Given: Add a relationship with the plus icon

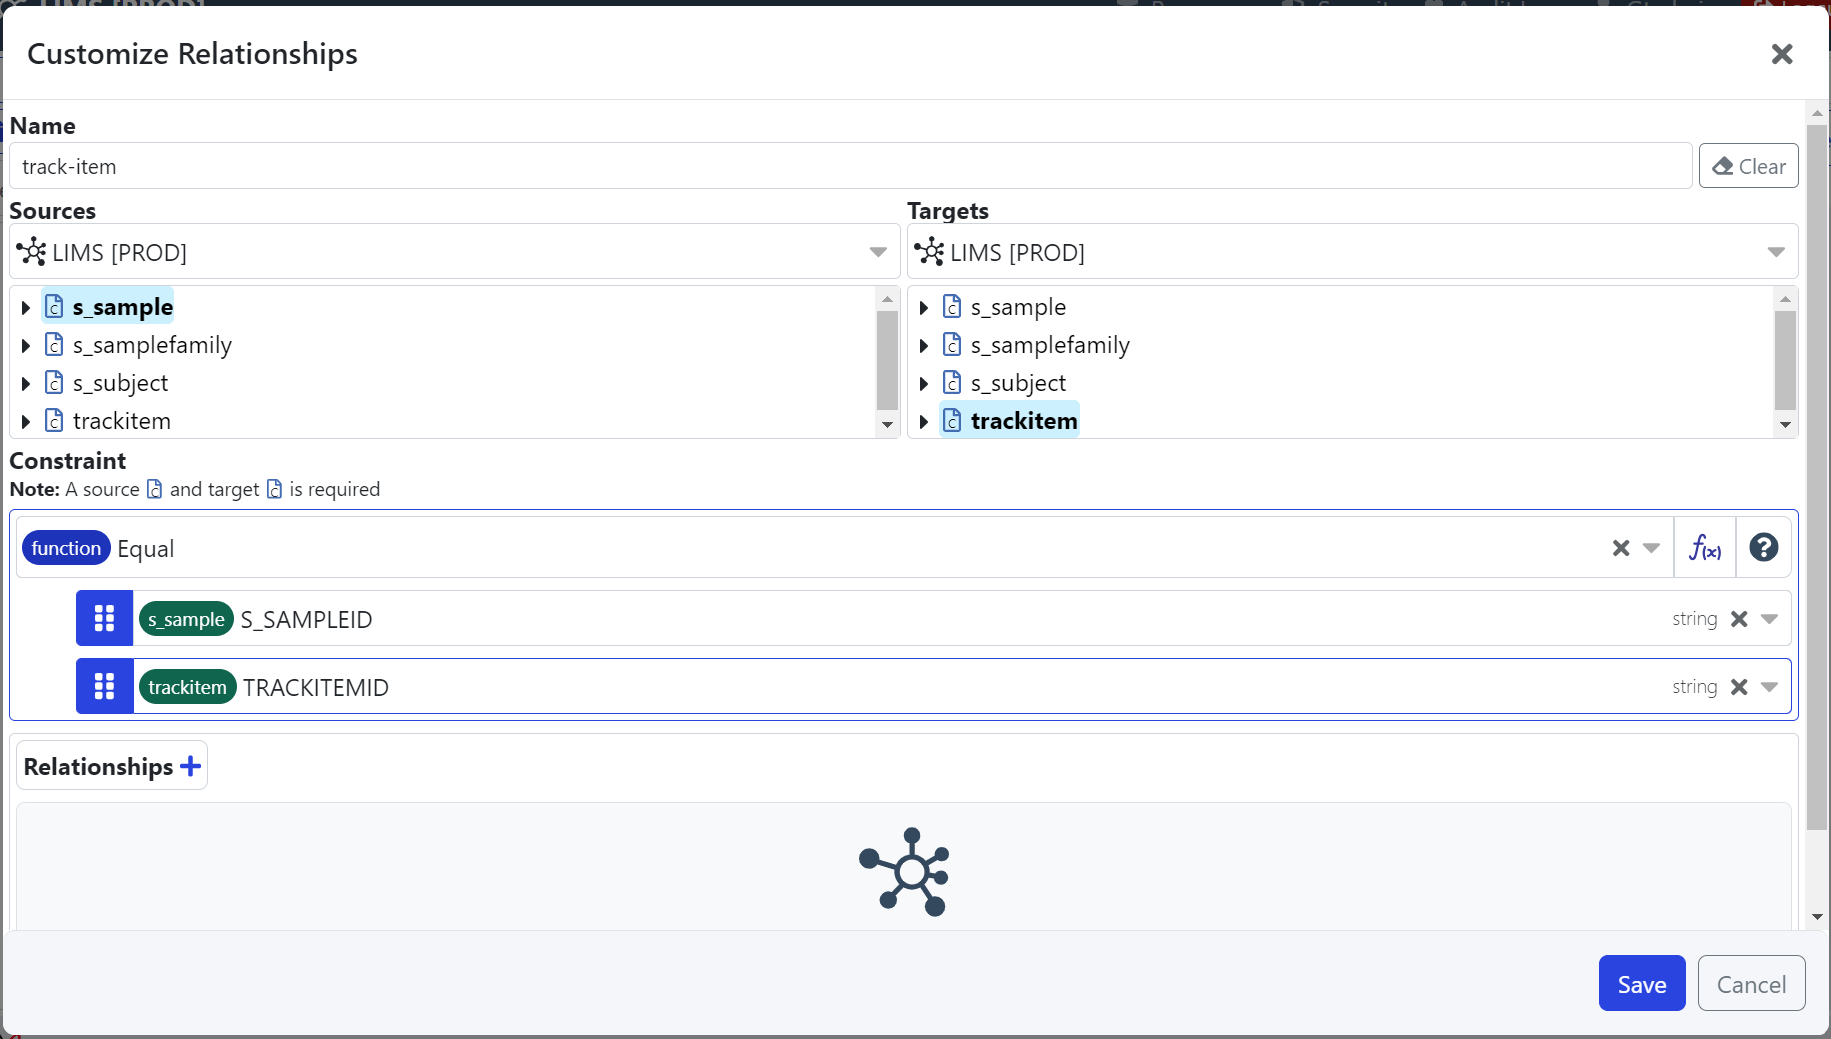Looking at the screenshot, I should point(190,767).
